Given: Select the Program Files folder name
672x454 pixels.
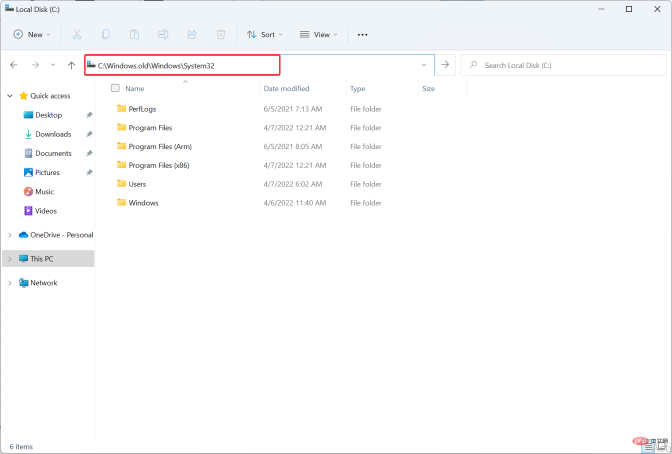Looking at the screenshot, I should 150,128.
